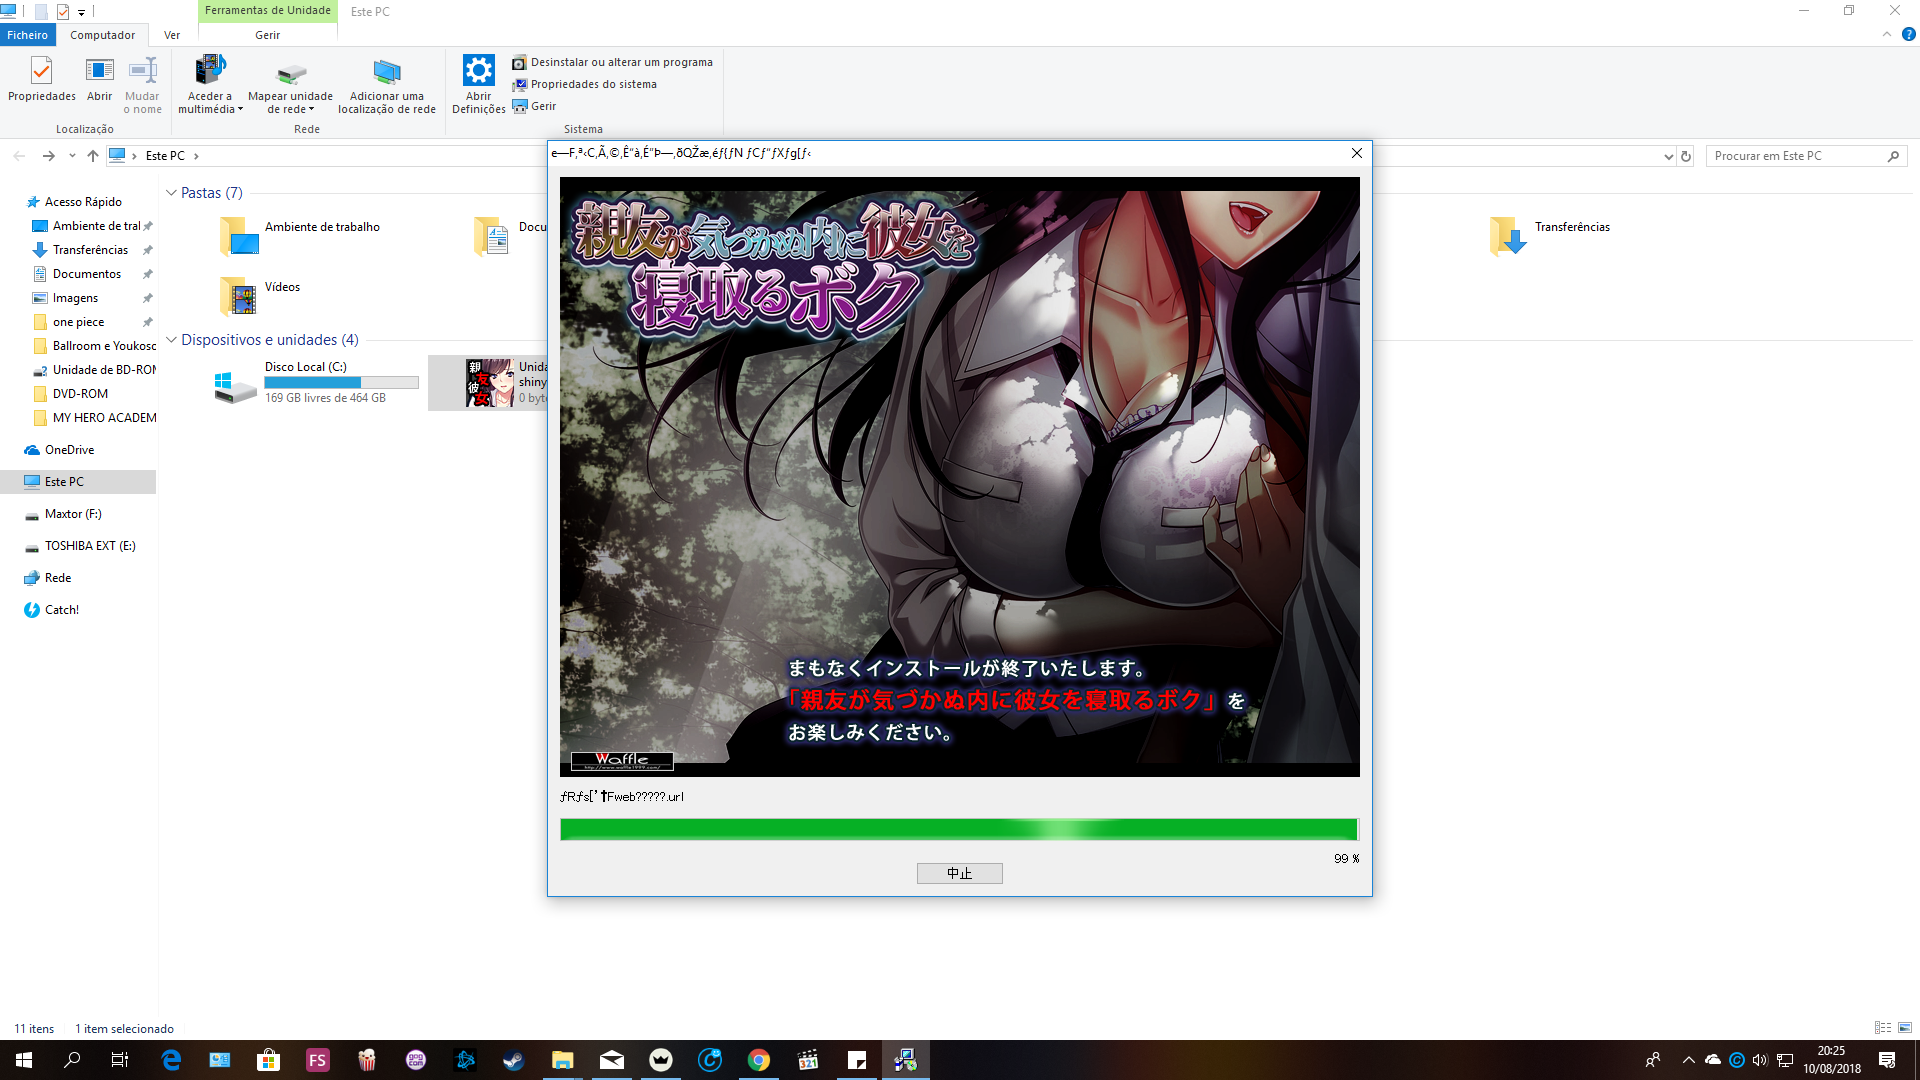This screenshot has width=1920, height=1080.
Task: Click the Forward navigation arrow
Action: (48, 156)
